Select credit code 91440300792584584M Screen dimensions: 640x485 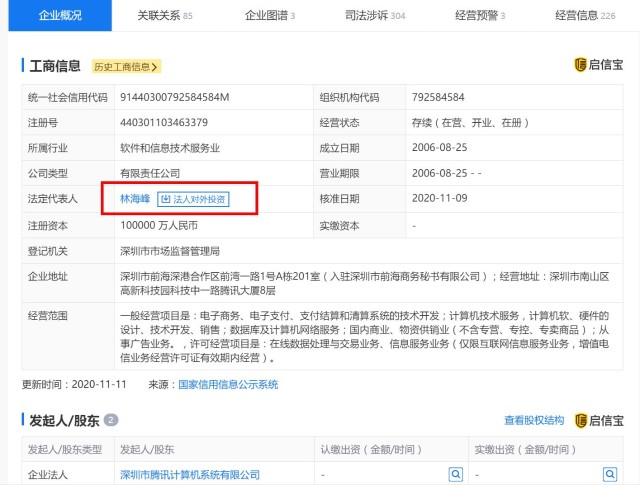click(175, 97)
